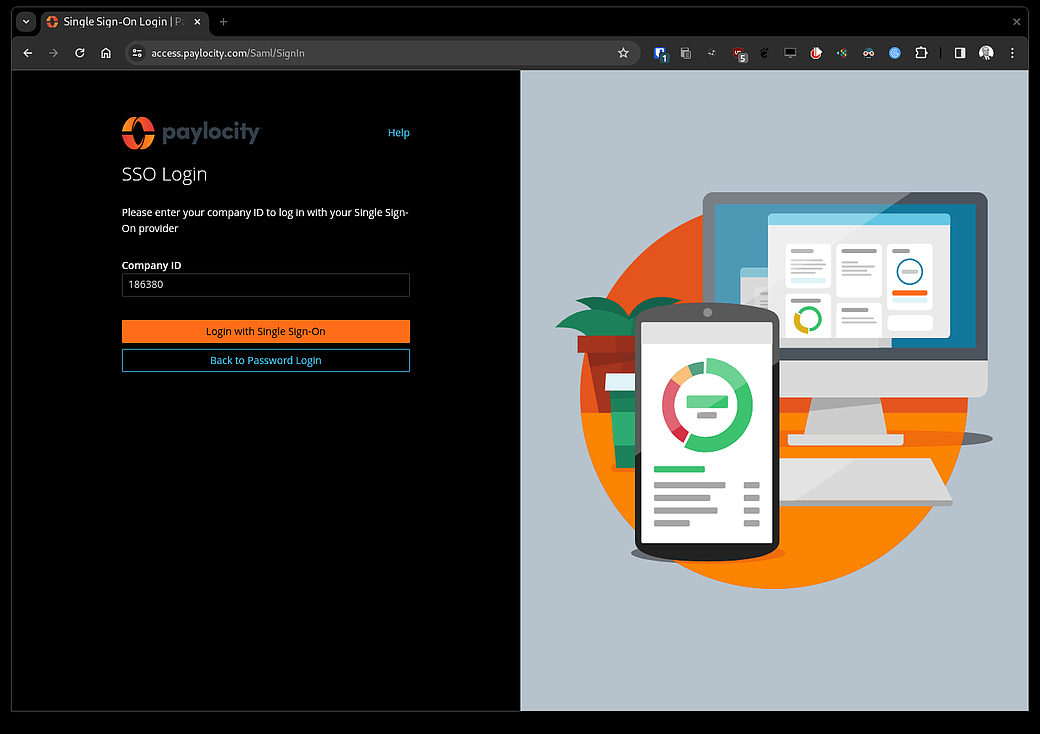Select the Single Sign-On Login tab
This screenshot has height=734, width=1040.
[x=120, y=21]
